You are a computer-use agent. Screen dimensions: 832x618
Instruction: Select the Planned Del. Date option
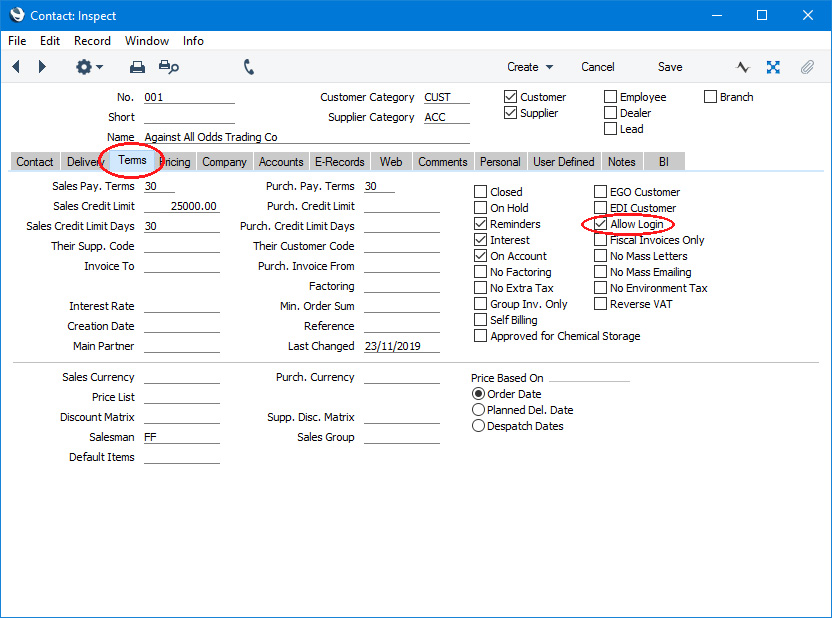pyautogui.click(x=478, y=410)
